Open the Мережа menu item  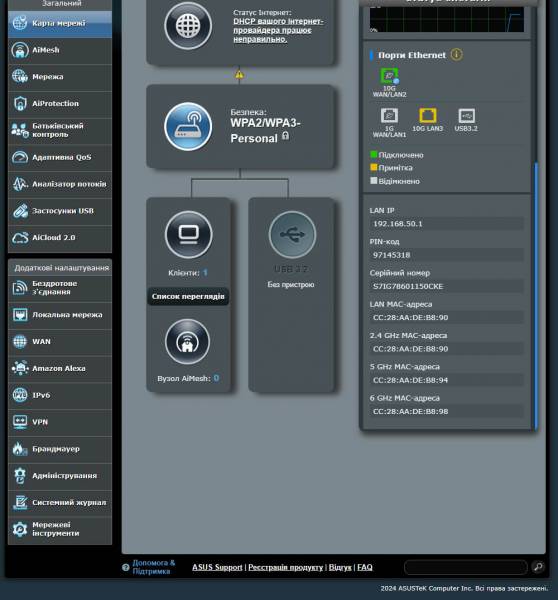tap(60, 77)
